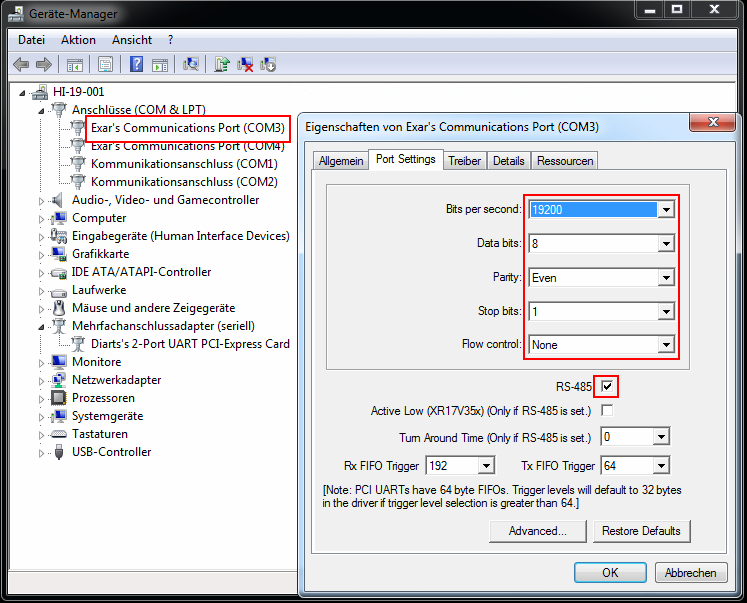Click the Uninstall device toolbar icon
Image resolution: width=747 pixels, height=603 pixels.
click(x=245, y=64)
